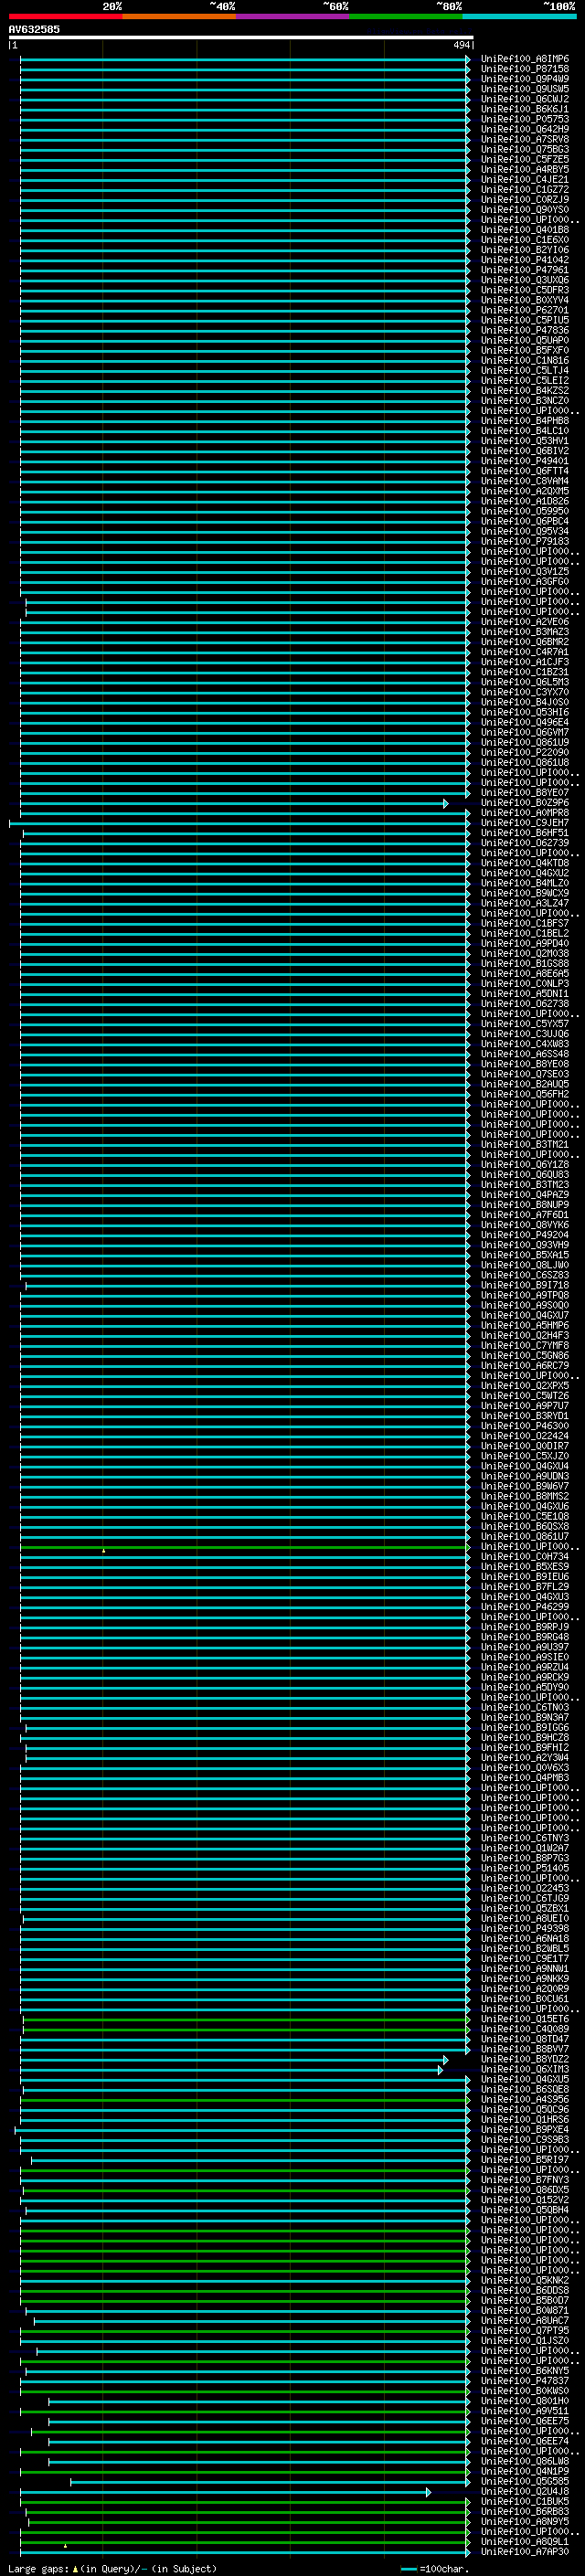Select the UniRef100_Q401B8 label

(524, 230)
